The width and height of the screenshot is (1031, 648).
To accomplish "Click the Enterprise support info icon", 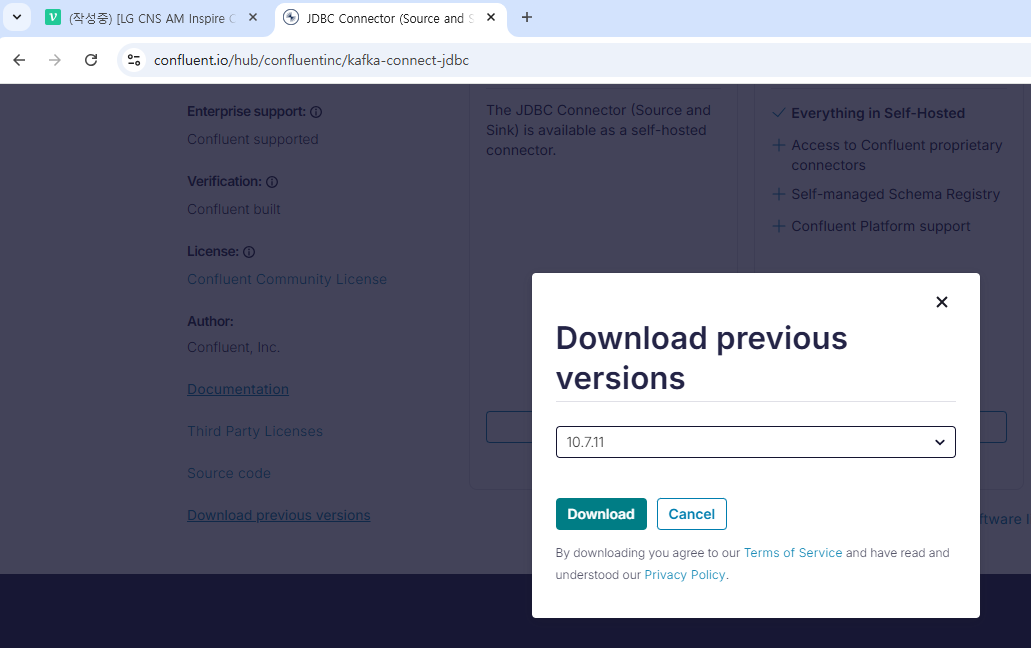I will pos(316,112).
